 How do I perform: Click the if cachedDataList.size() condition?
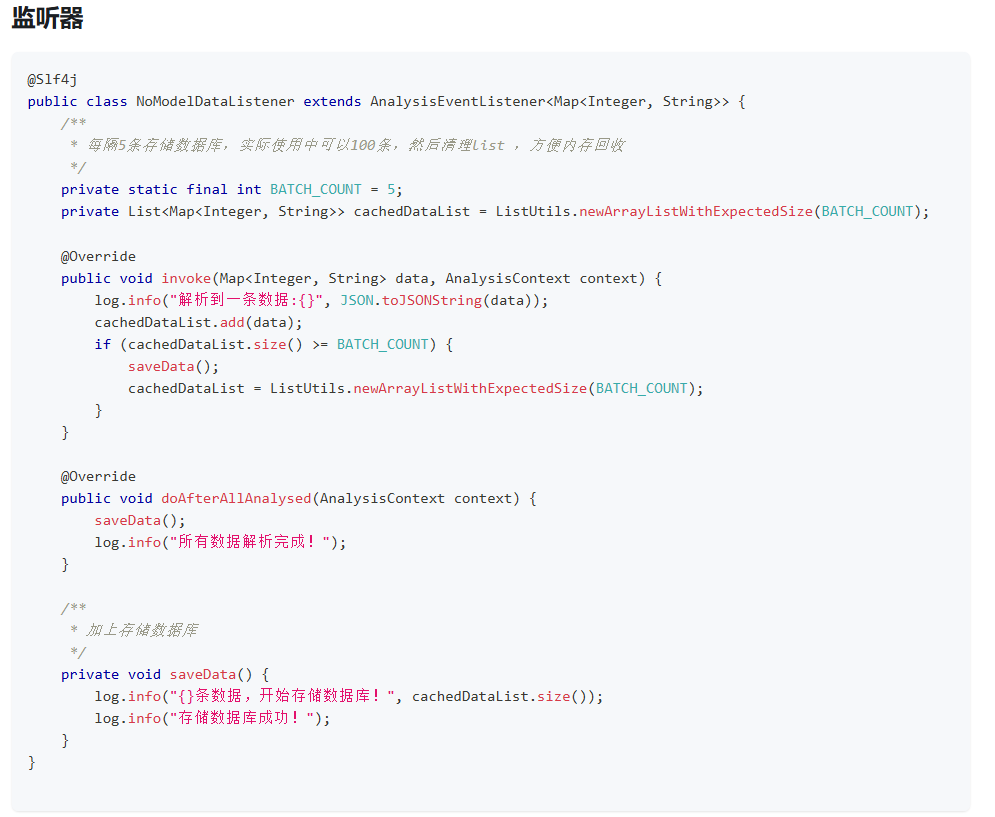pos(273,344)
